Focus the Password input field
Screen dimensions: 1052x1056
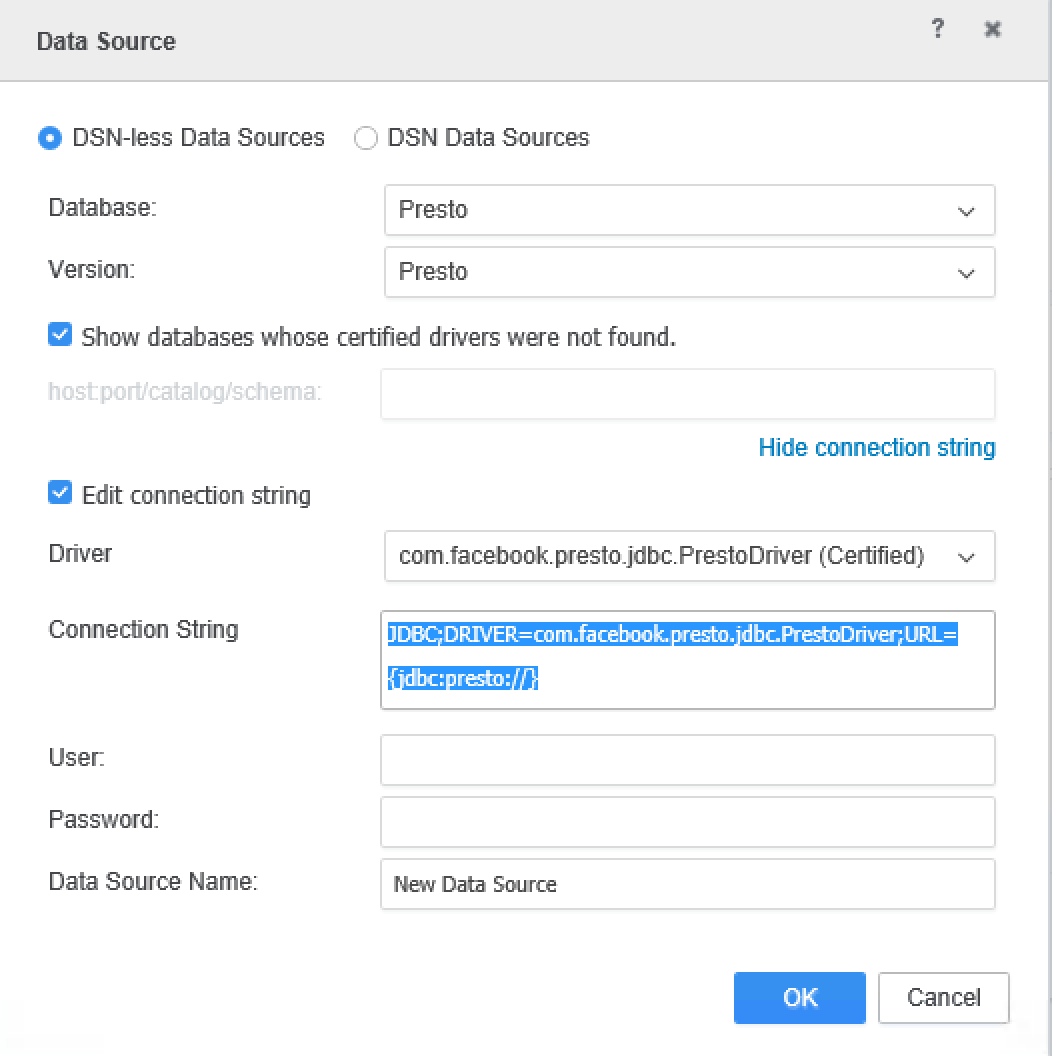[687, 822]
